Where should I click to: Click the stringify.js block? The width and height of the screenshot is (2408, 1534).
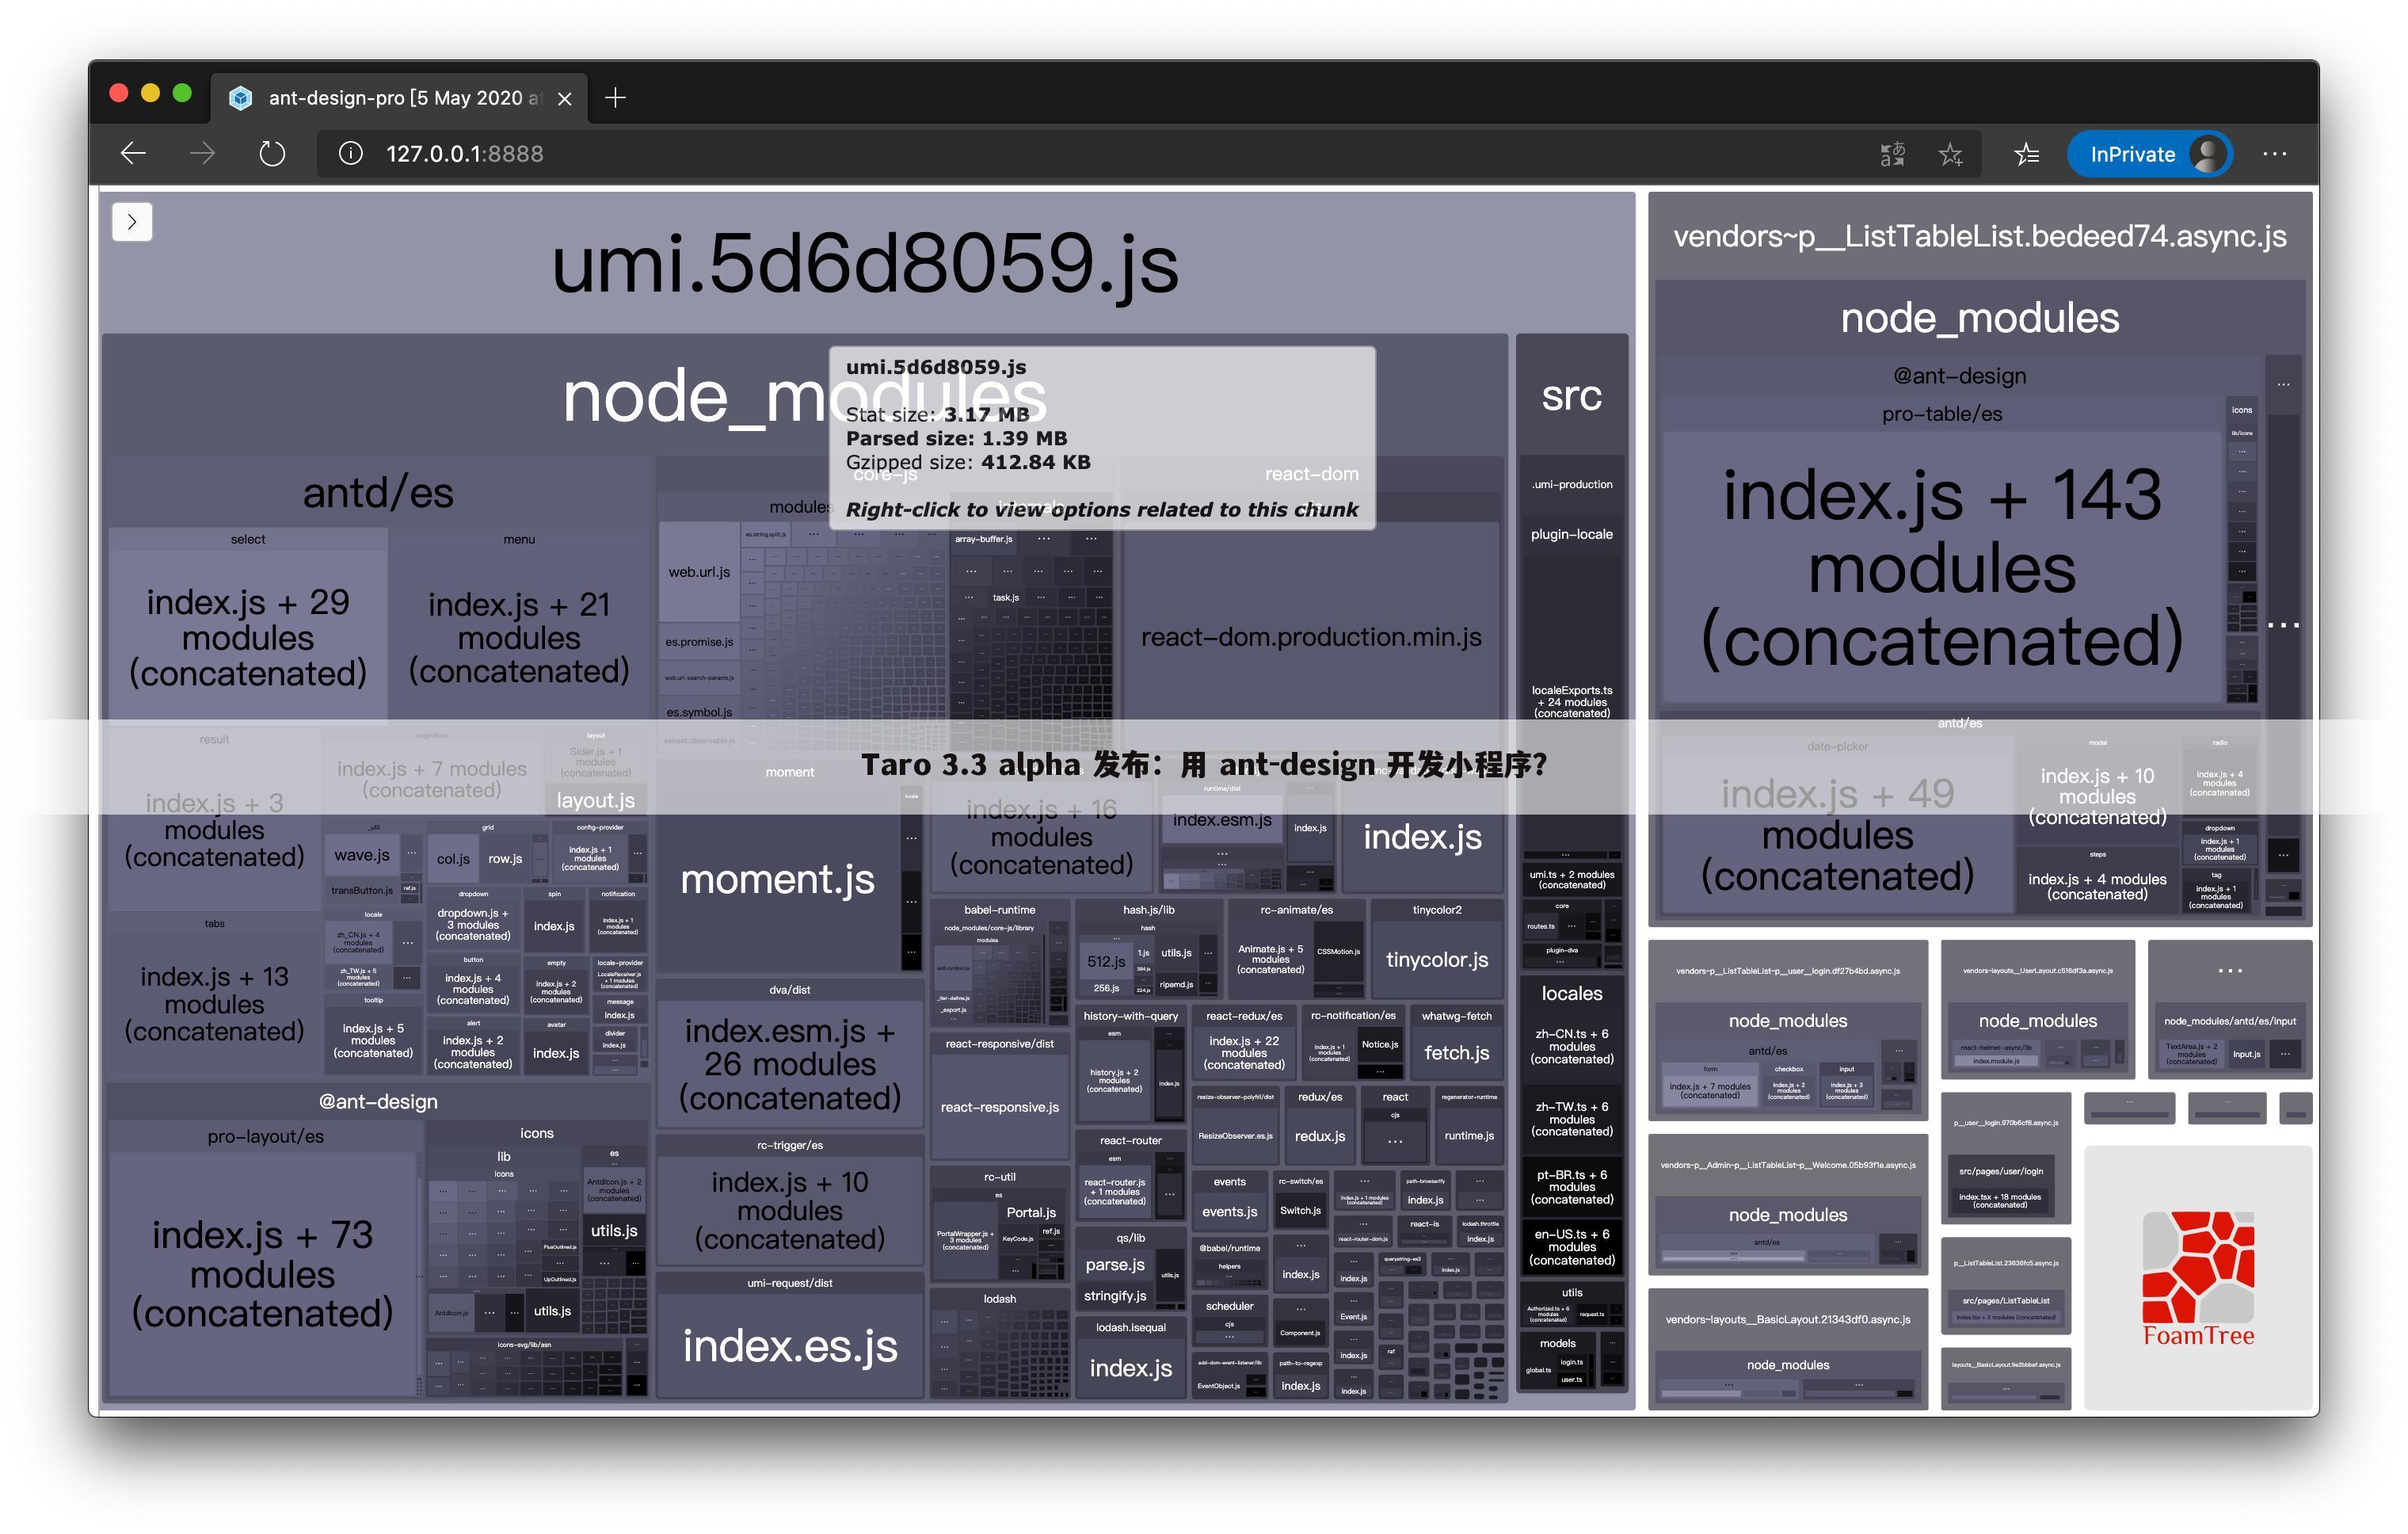[1115, 1296]
